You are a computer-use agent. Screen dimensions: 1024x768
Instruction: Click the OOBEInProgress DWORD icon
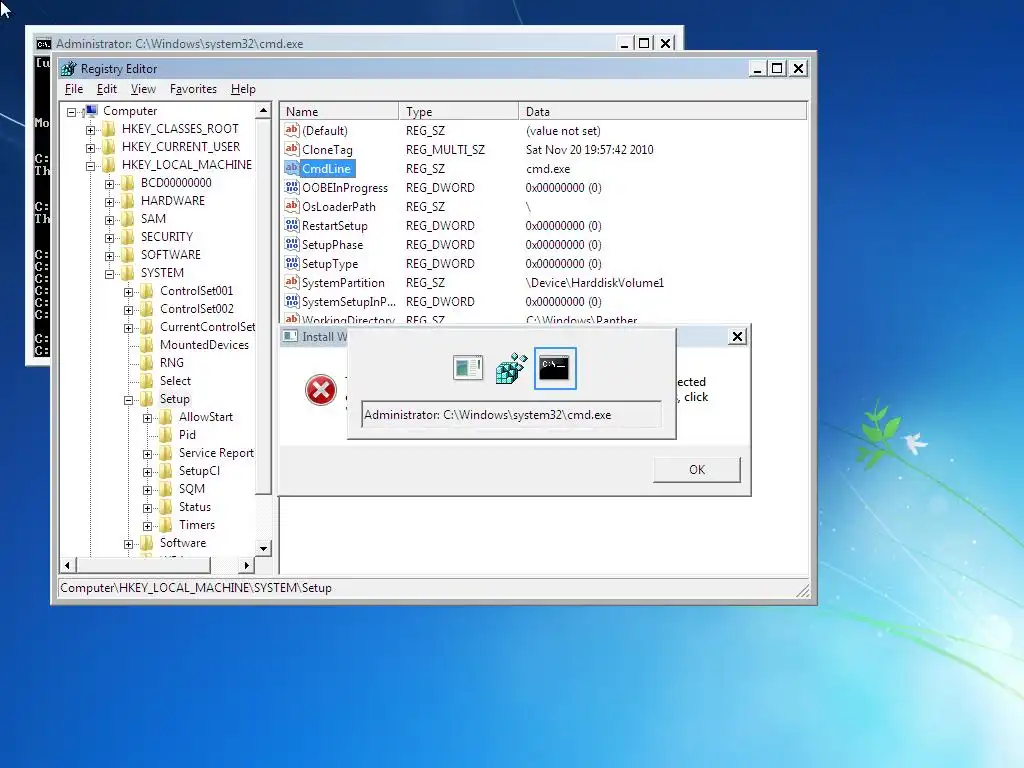coord(292,187)
